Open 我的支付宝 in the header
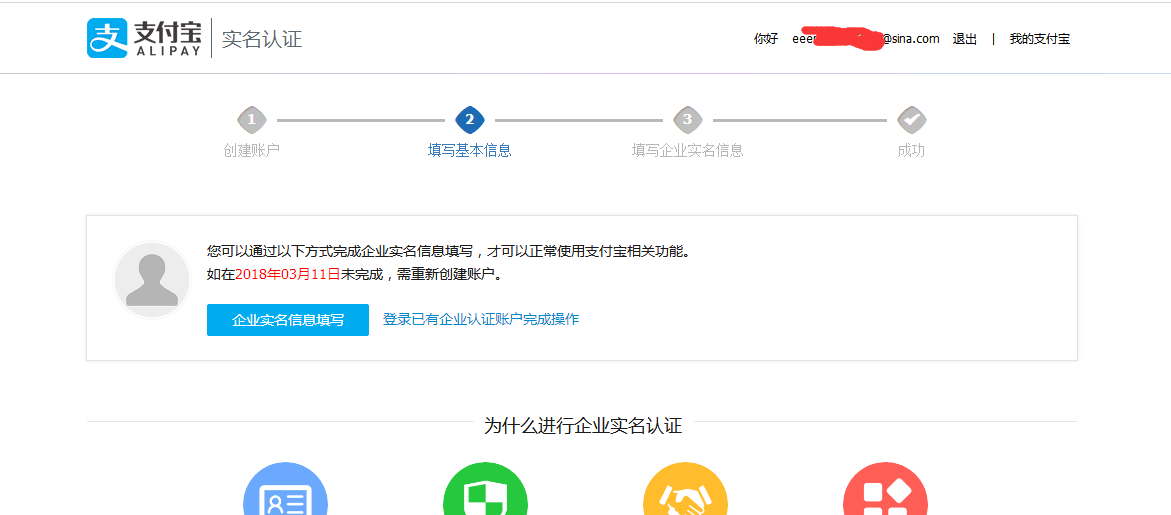The height and width of the screenshot is (515, 1171). pyautogui.click(x=1039, y=39)
